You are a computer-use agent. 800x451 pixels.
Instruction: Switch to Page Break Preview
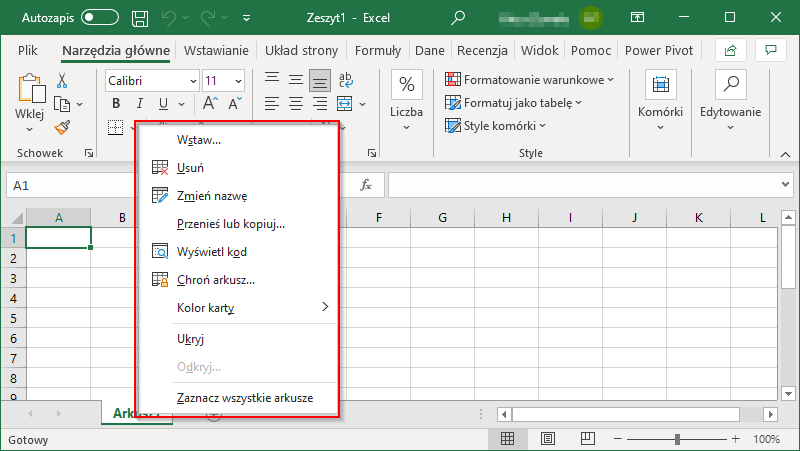pos(588,439)
